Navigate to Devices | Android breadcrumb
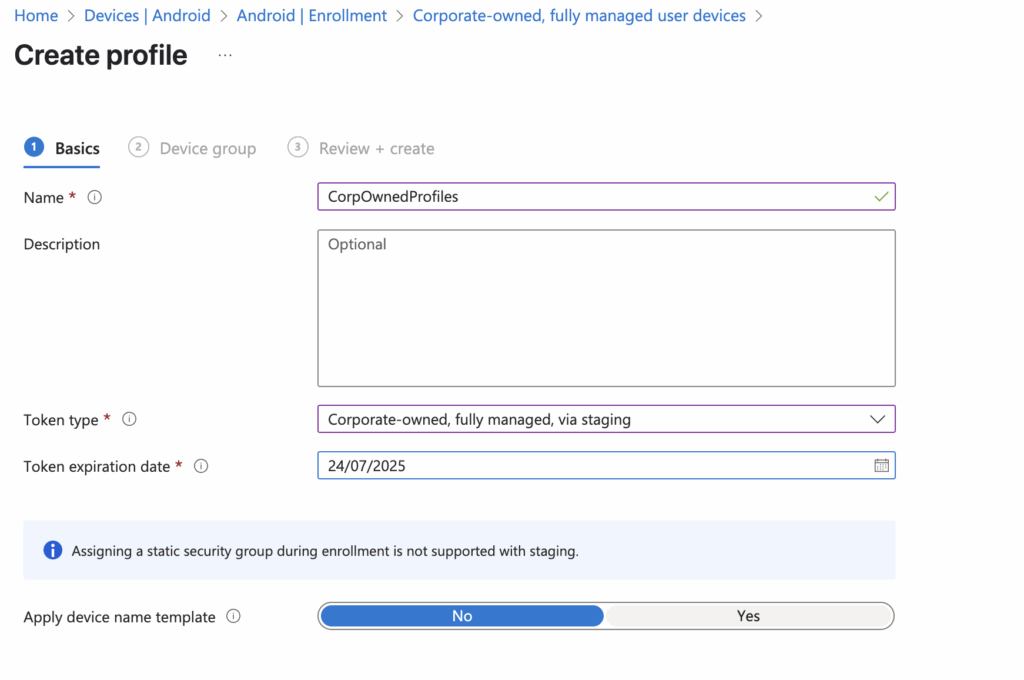The width and height of the screenshot is (1024, 680). tap(147, 16)
